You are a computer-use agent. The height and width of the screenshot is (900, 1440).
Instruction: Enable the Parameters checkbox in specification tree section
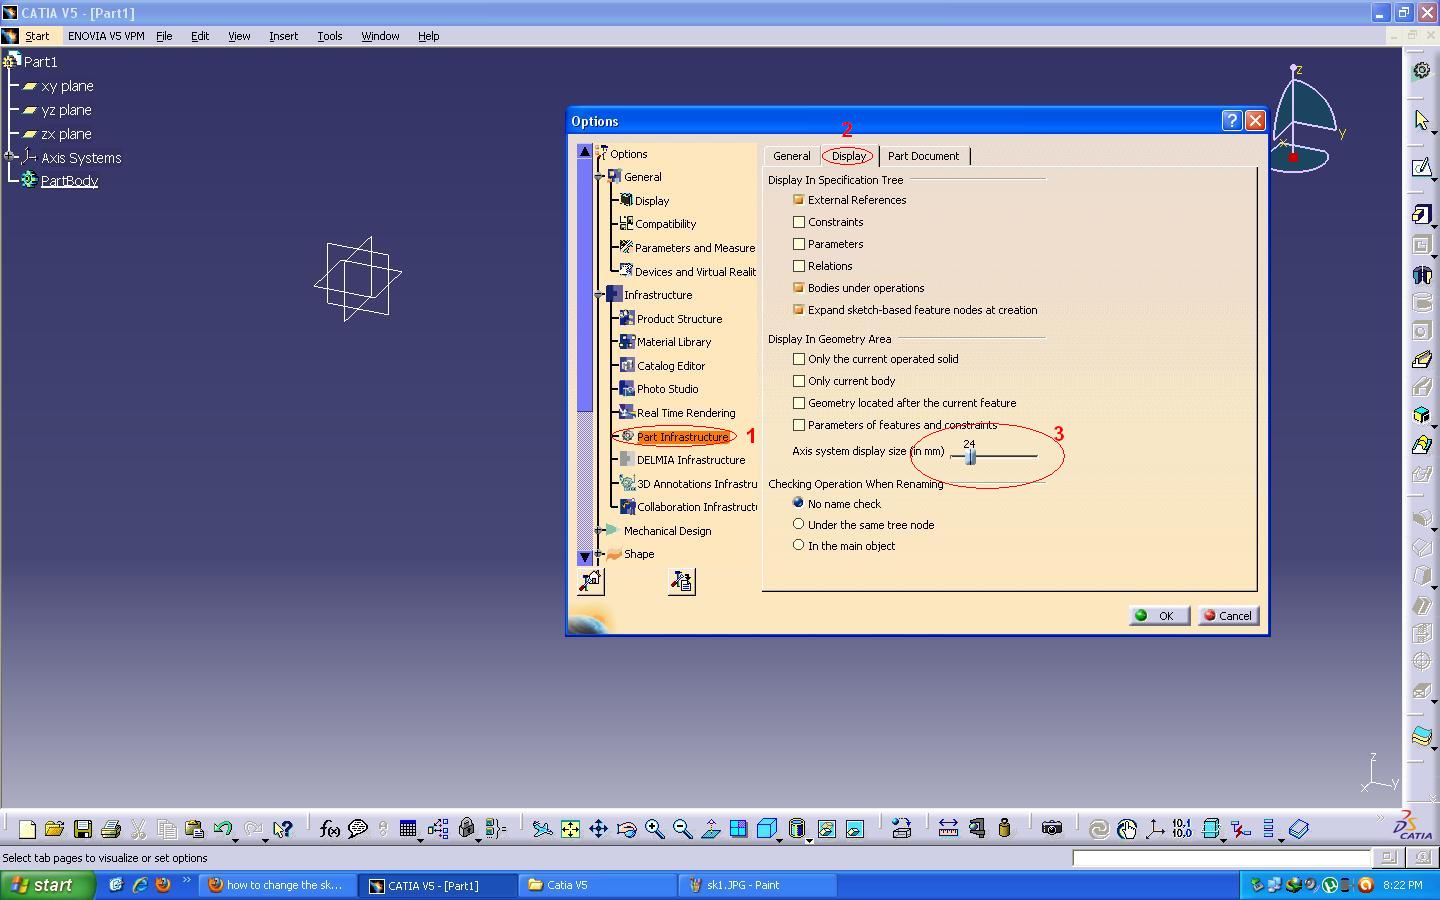(x=799, y=244)
